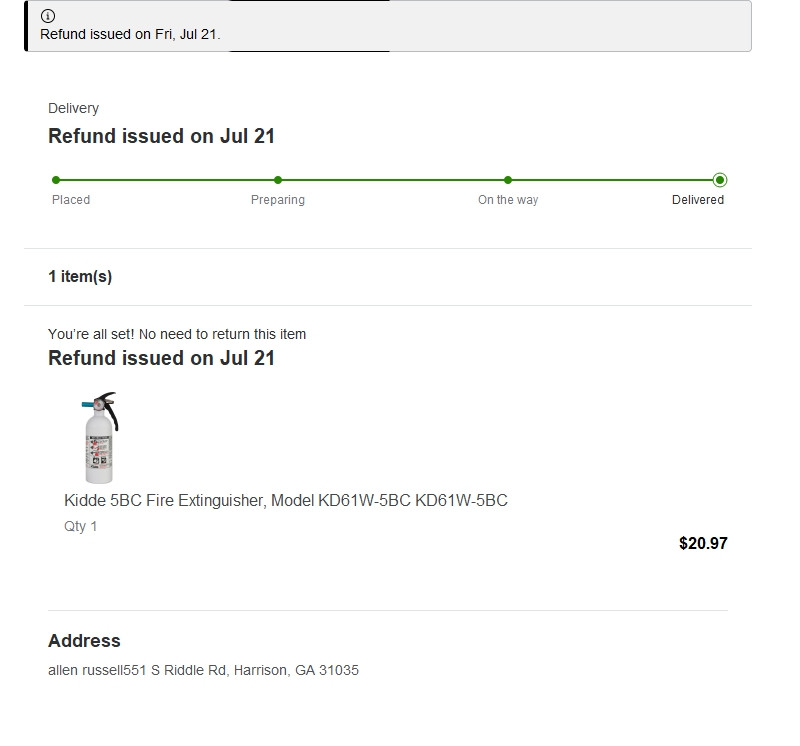Select the "Refund issued on Fri, Jul 21." banner text
This screenshot has width=800, height=746.
tap(130, 34)
